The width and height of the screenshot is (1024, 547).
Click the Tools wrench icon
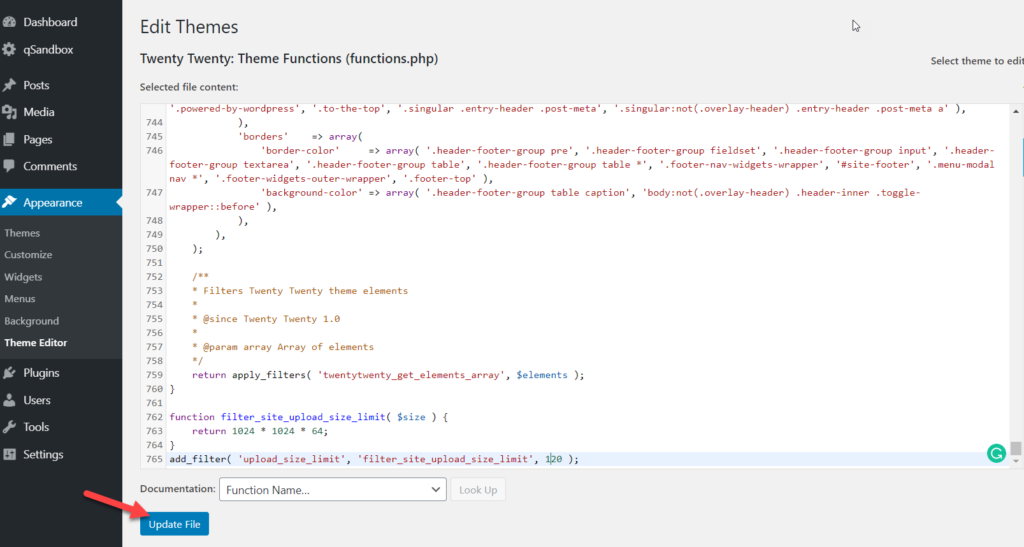click(9, 427)
